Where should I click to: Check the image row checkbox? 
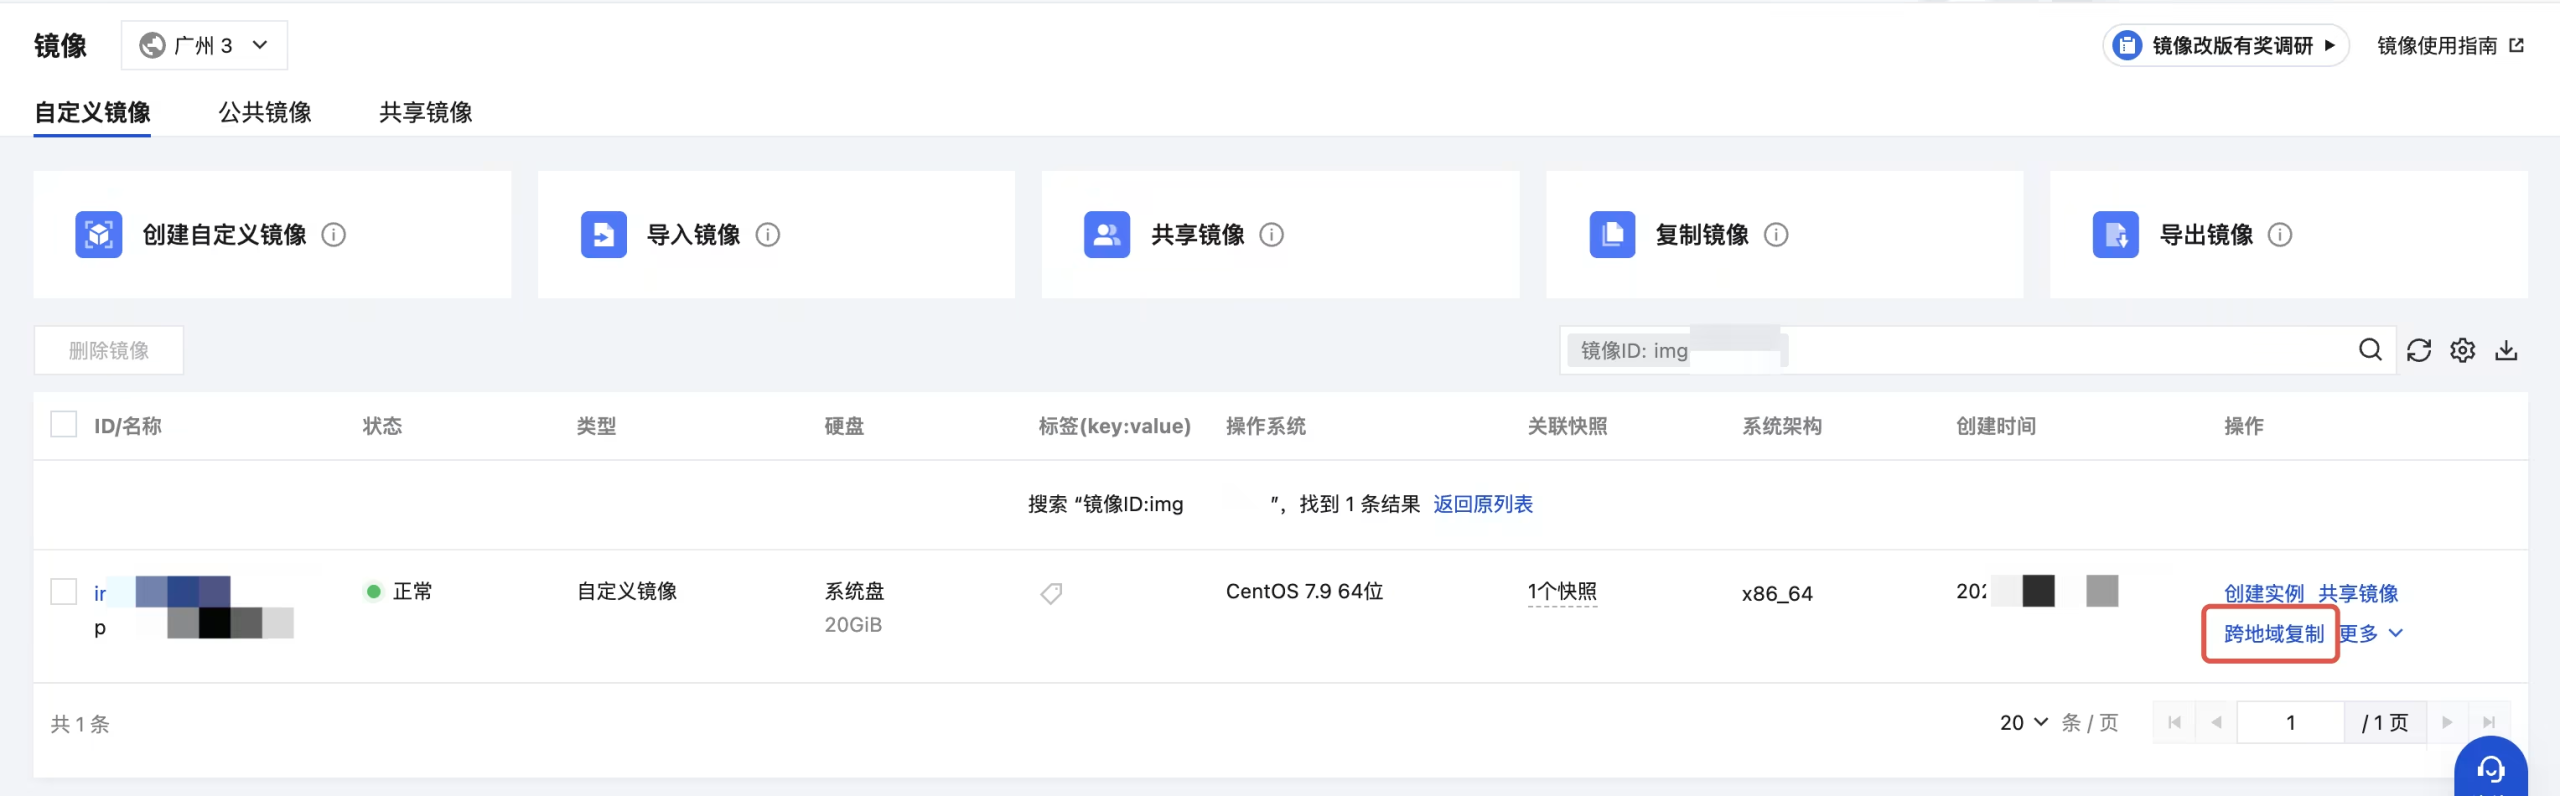coord(64,592)
